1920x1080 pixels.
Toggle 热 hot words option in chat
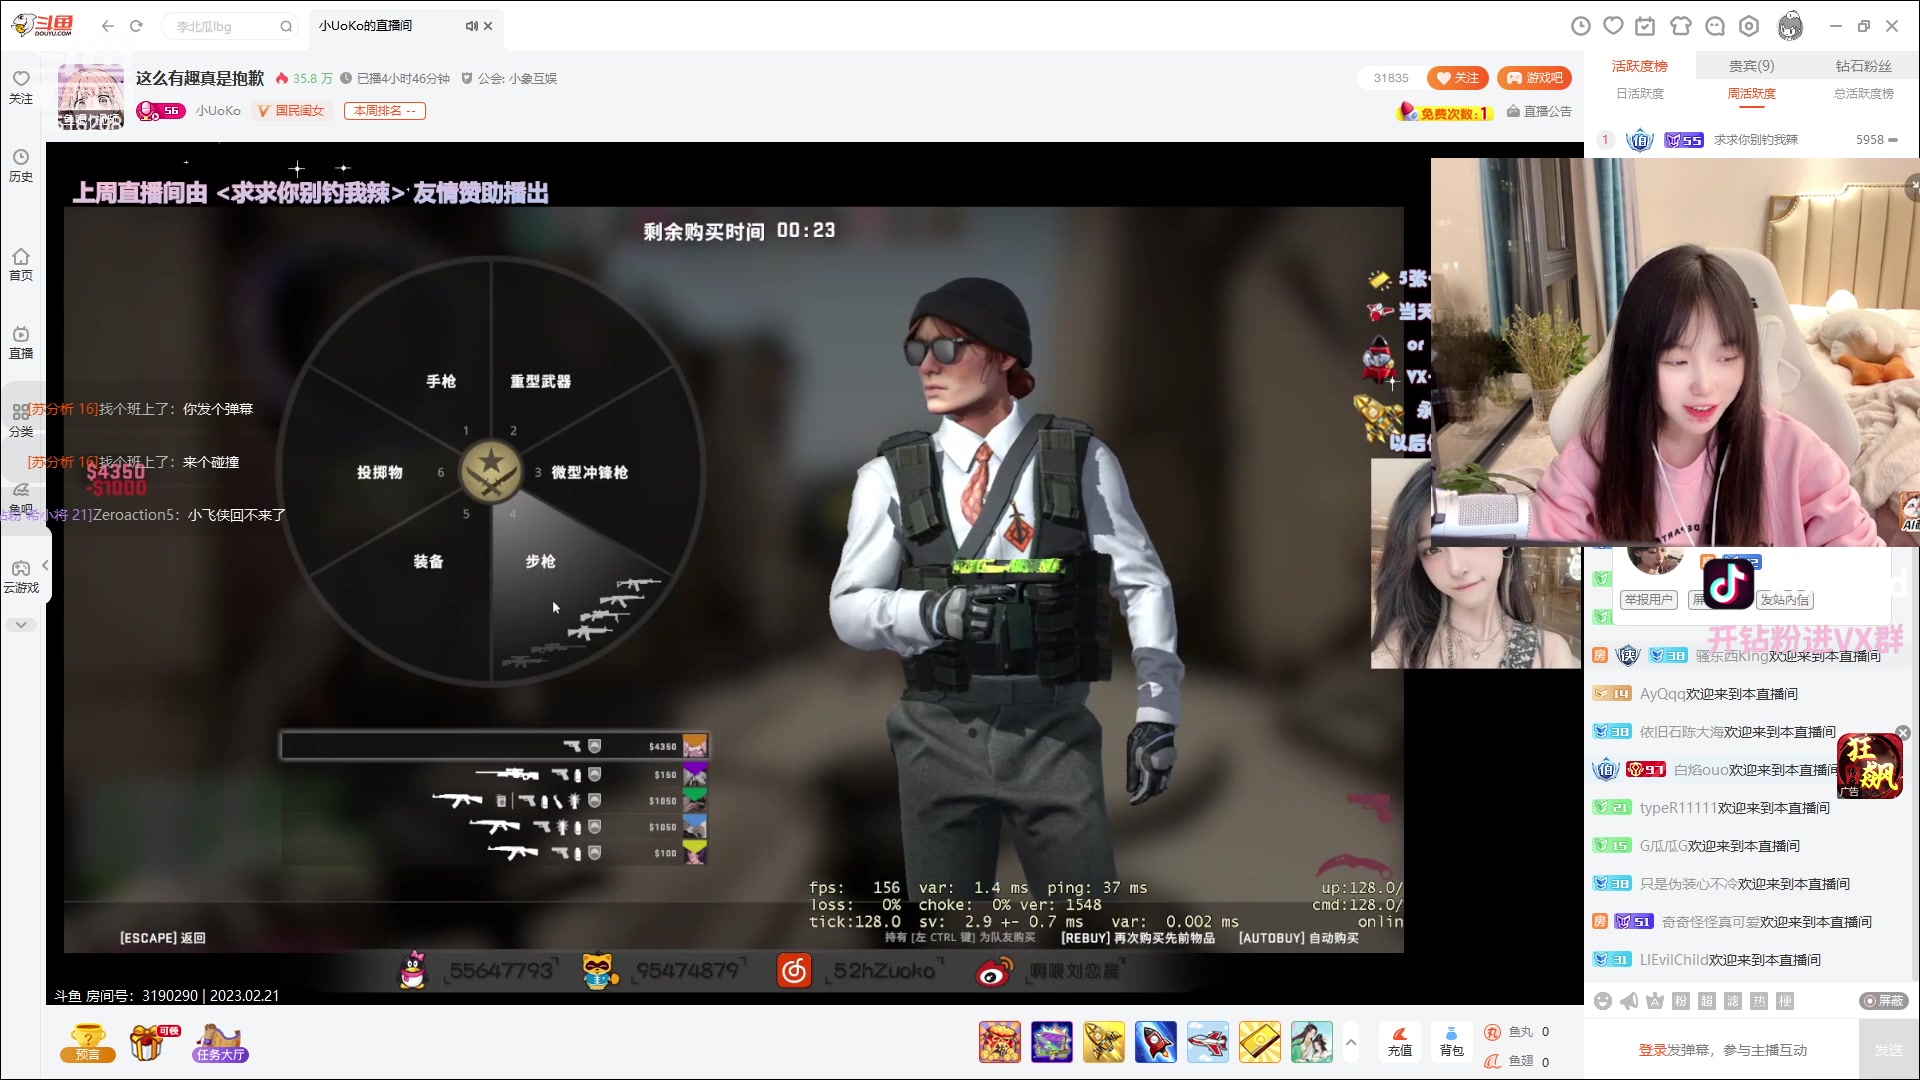point(1759,1001)
